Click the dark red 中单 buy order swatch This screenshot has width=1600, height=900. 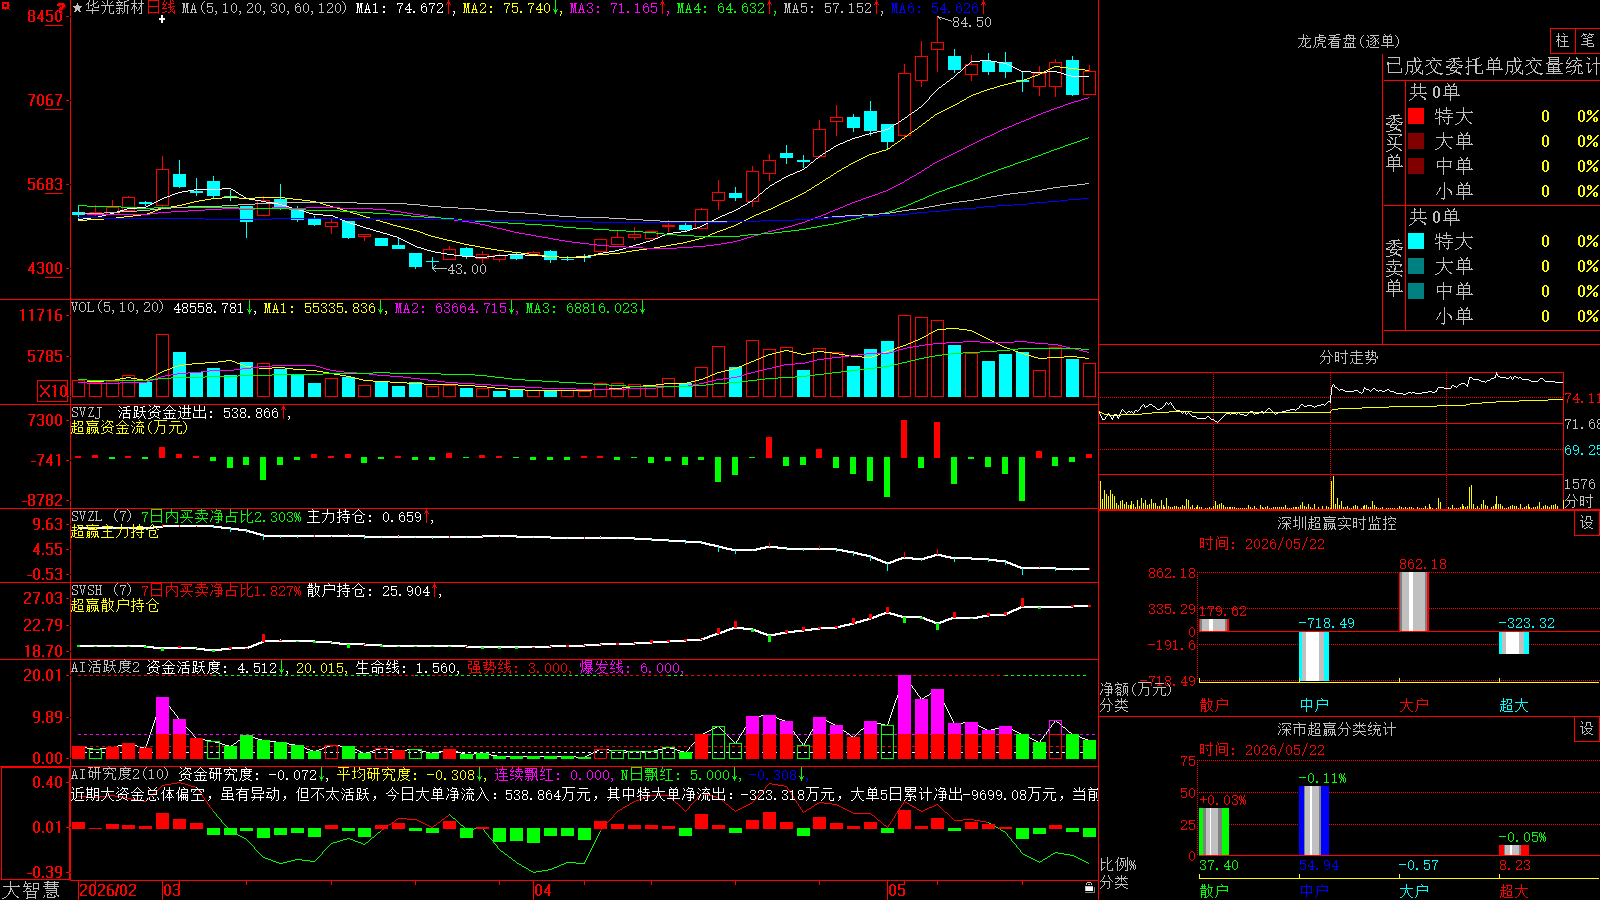click(x=1416, y=166)
